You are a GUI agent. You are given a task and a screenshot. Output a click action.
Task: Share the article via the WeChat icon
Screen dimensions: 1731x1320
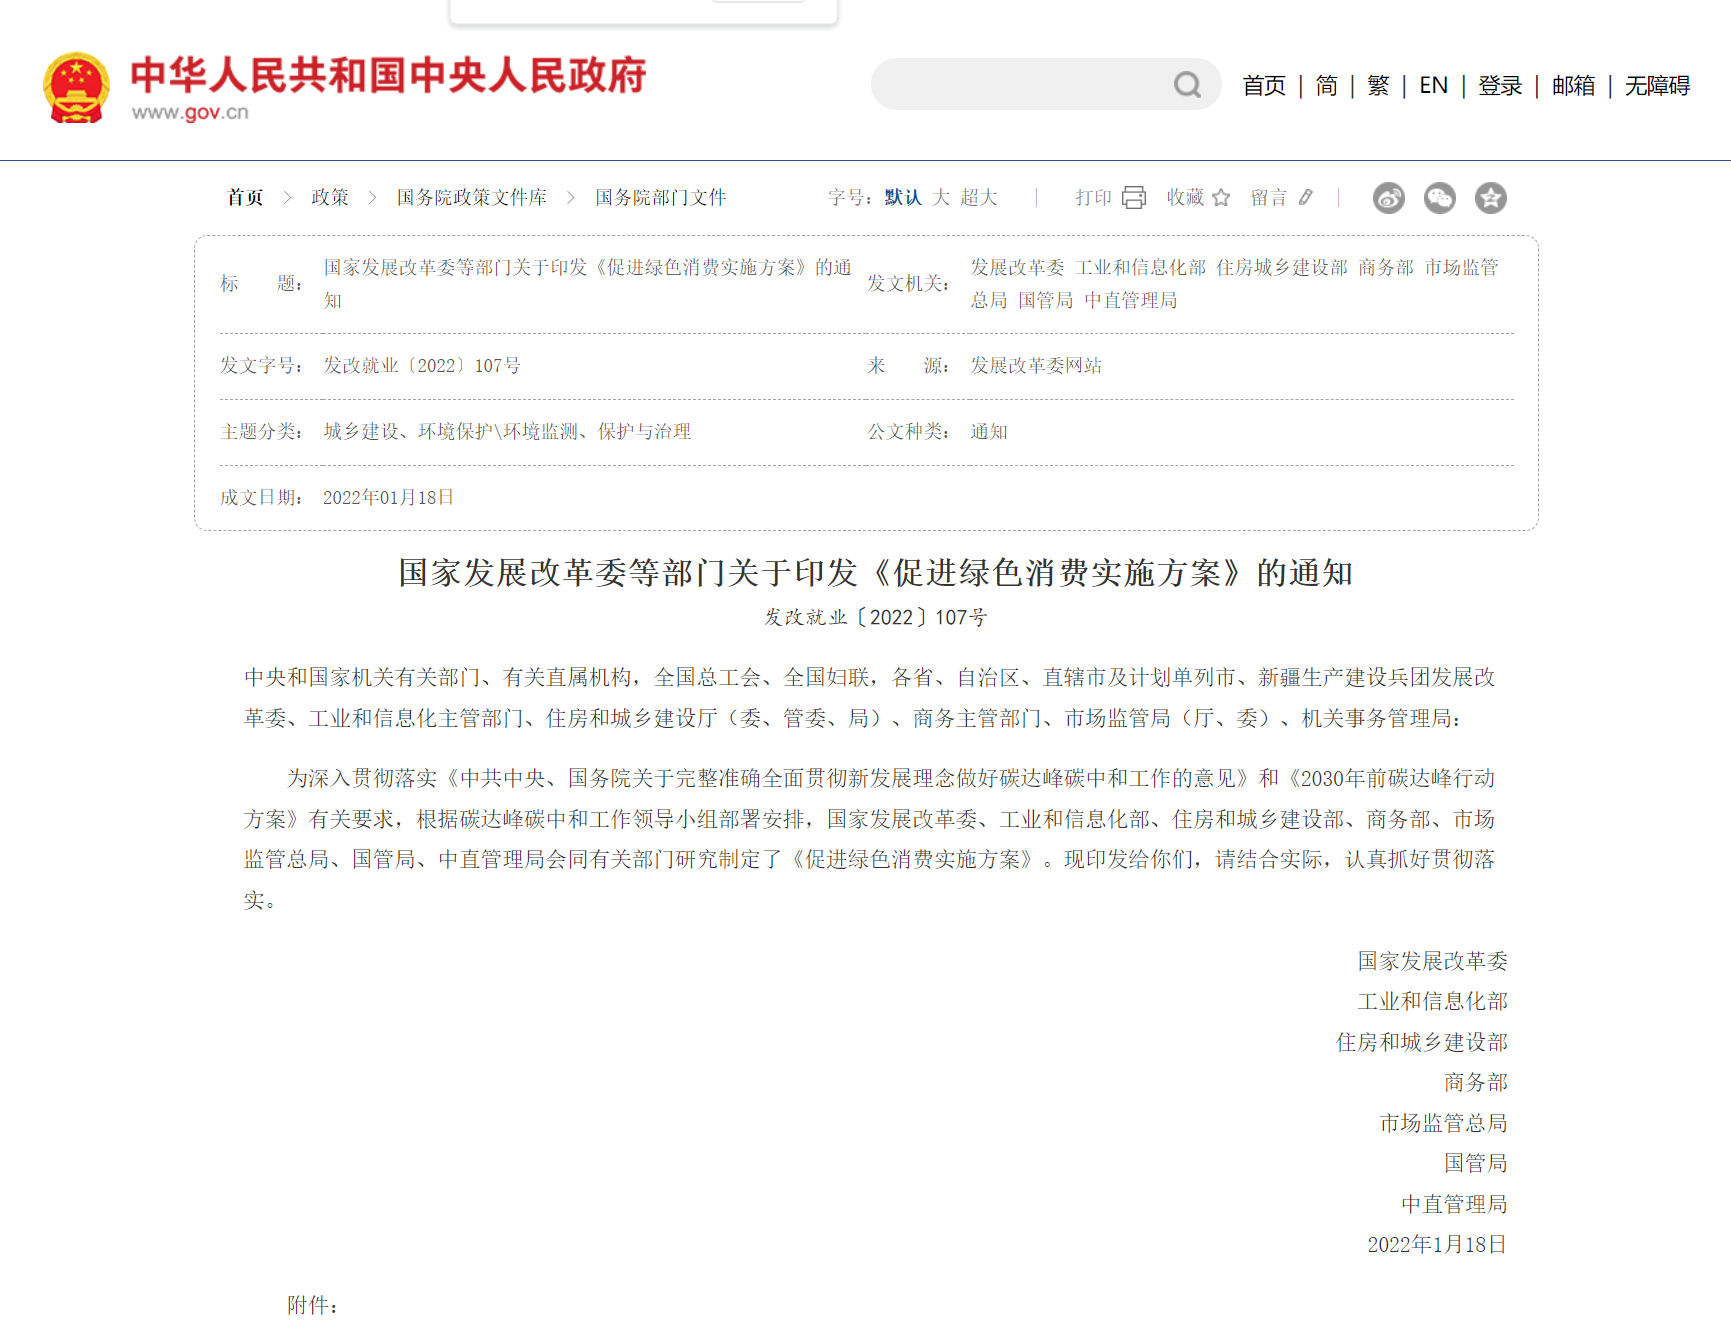pyautogui.click(x=1440, y=197)
